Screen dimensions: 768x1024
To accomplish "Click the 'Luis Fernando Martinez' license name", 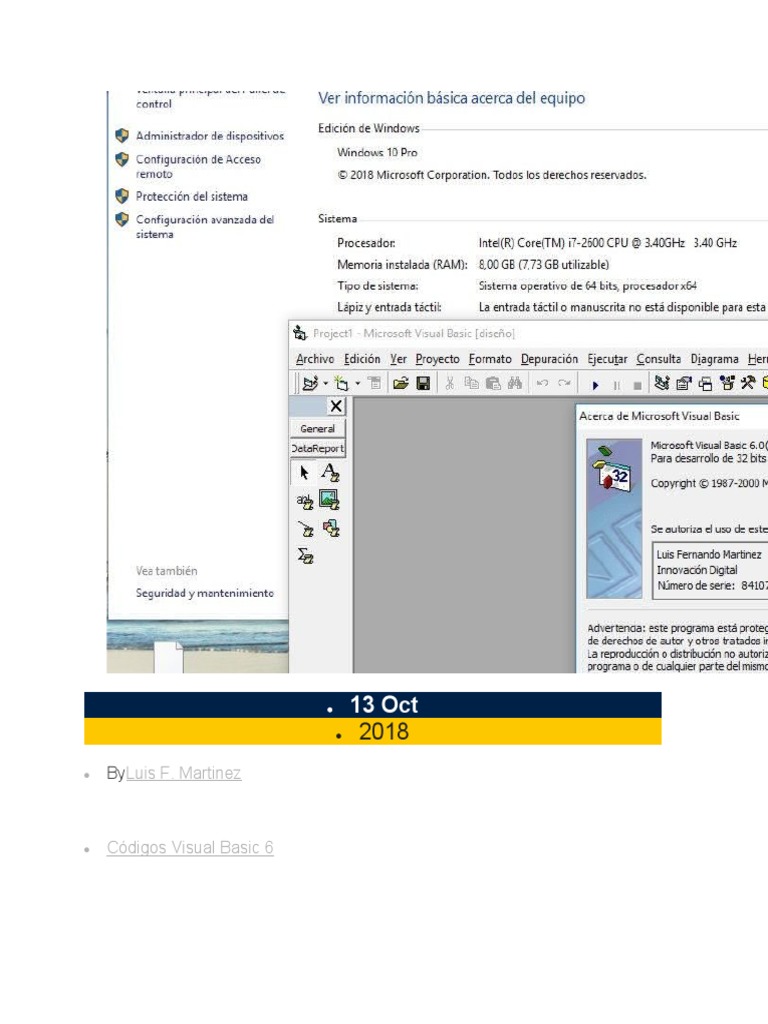I will tap(709, 554).
